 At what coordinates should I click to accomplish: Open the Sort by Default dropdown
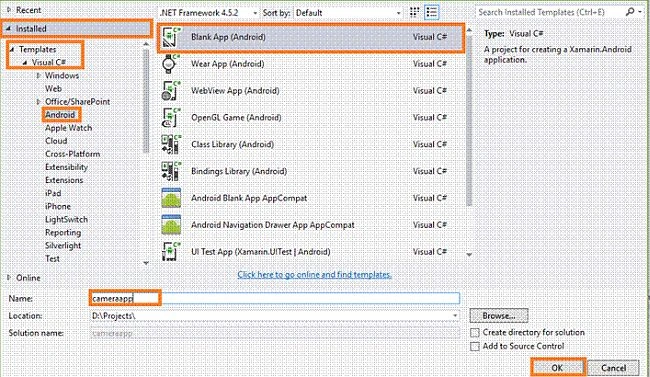(348, 13)
